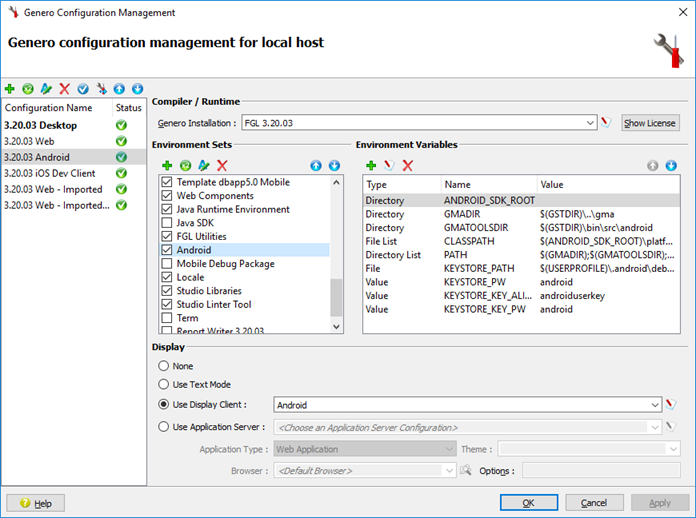The image size is (696, 518).
Task: Click the green plus above Configuration Name list
Action: coord(10,89)
